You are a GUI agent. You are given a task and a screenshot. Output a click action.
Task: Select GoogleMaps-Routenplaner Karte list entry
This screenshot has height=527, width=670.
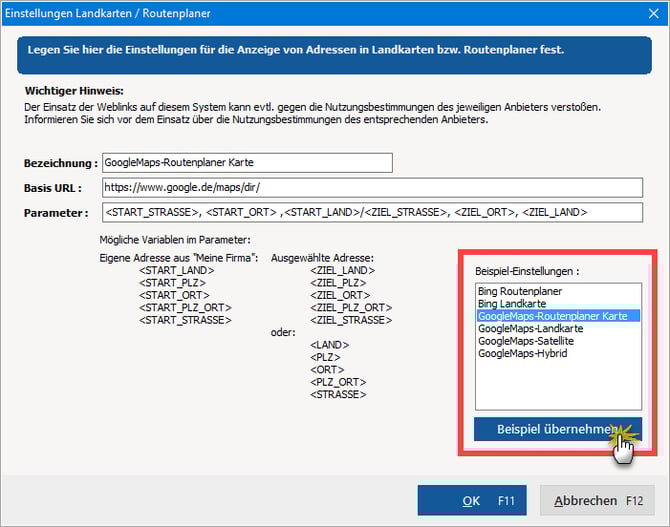(x=552, y=316)
